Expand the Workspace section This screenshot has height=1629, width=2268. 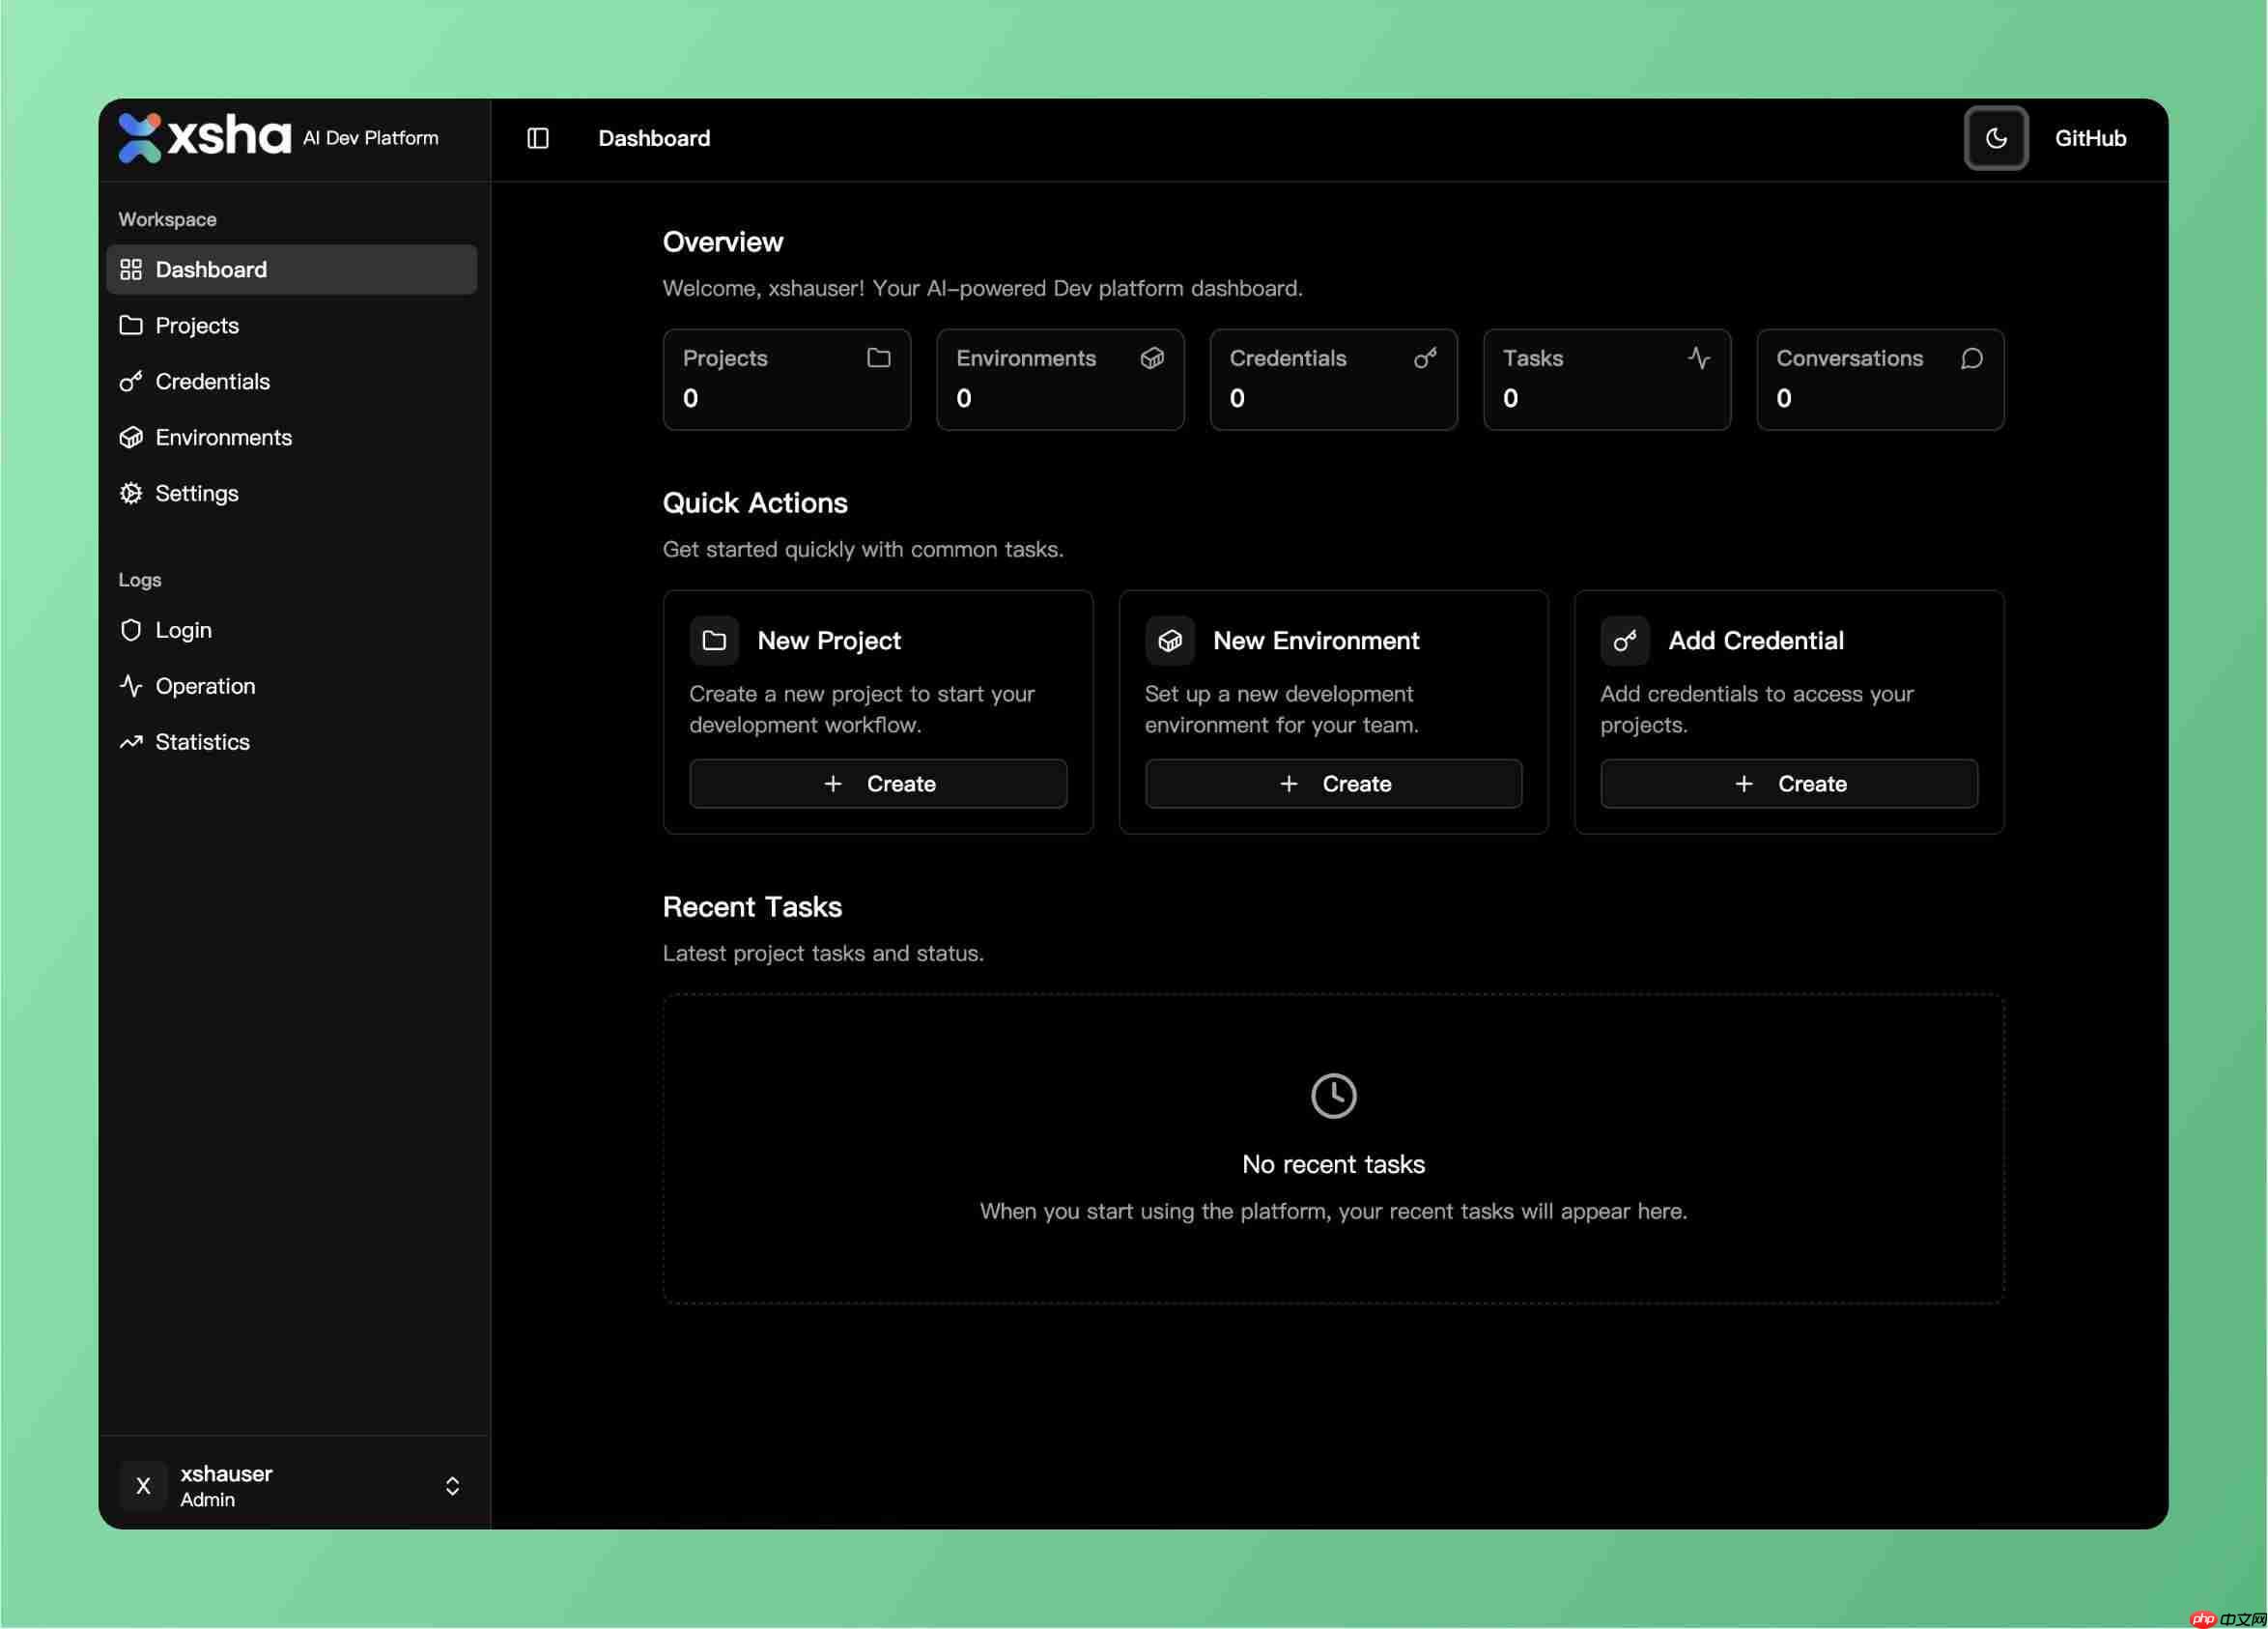(x=167, y=218)
